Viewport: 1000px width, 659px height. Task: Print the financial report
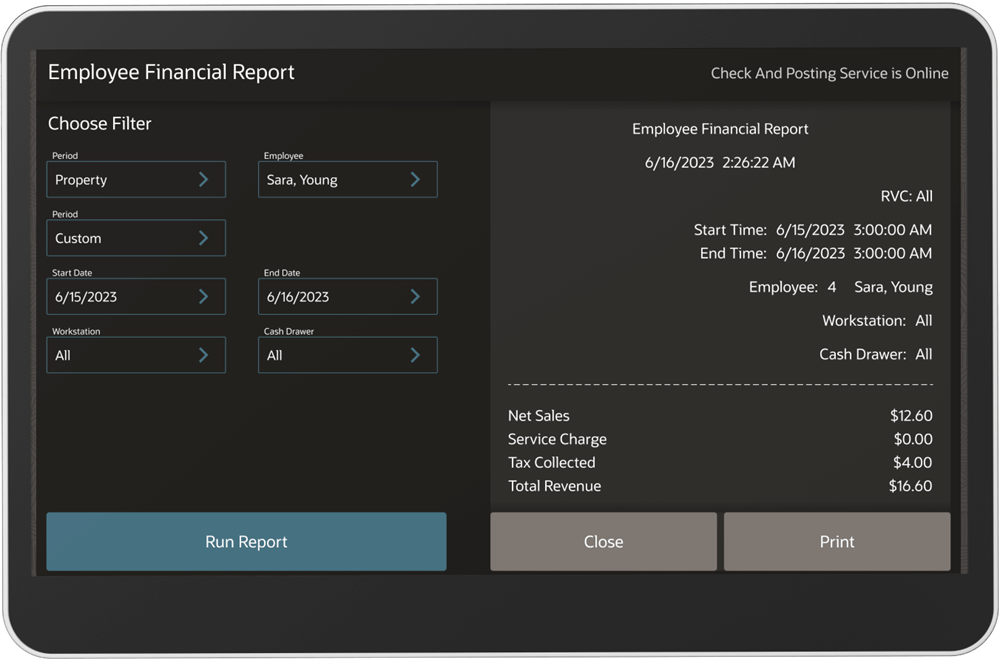[837, 542]
